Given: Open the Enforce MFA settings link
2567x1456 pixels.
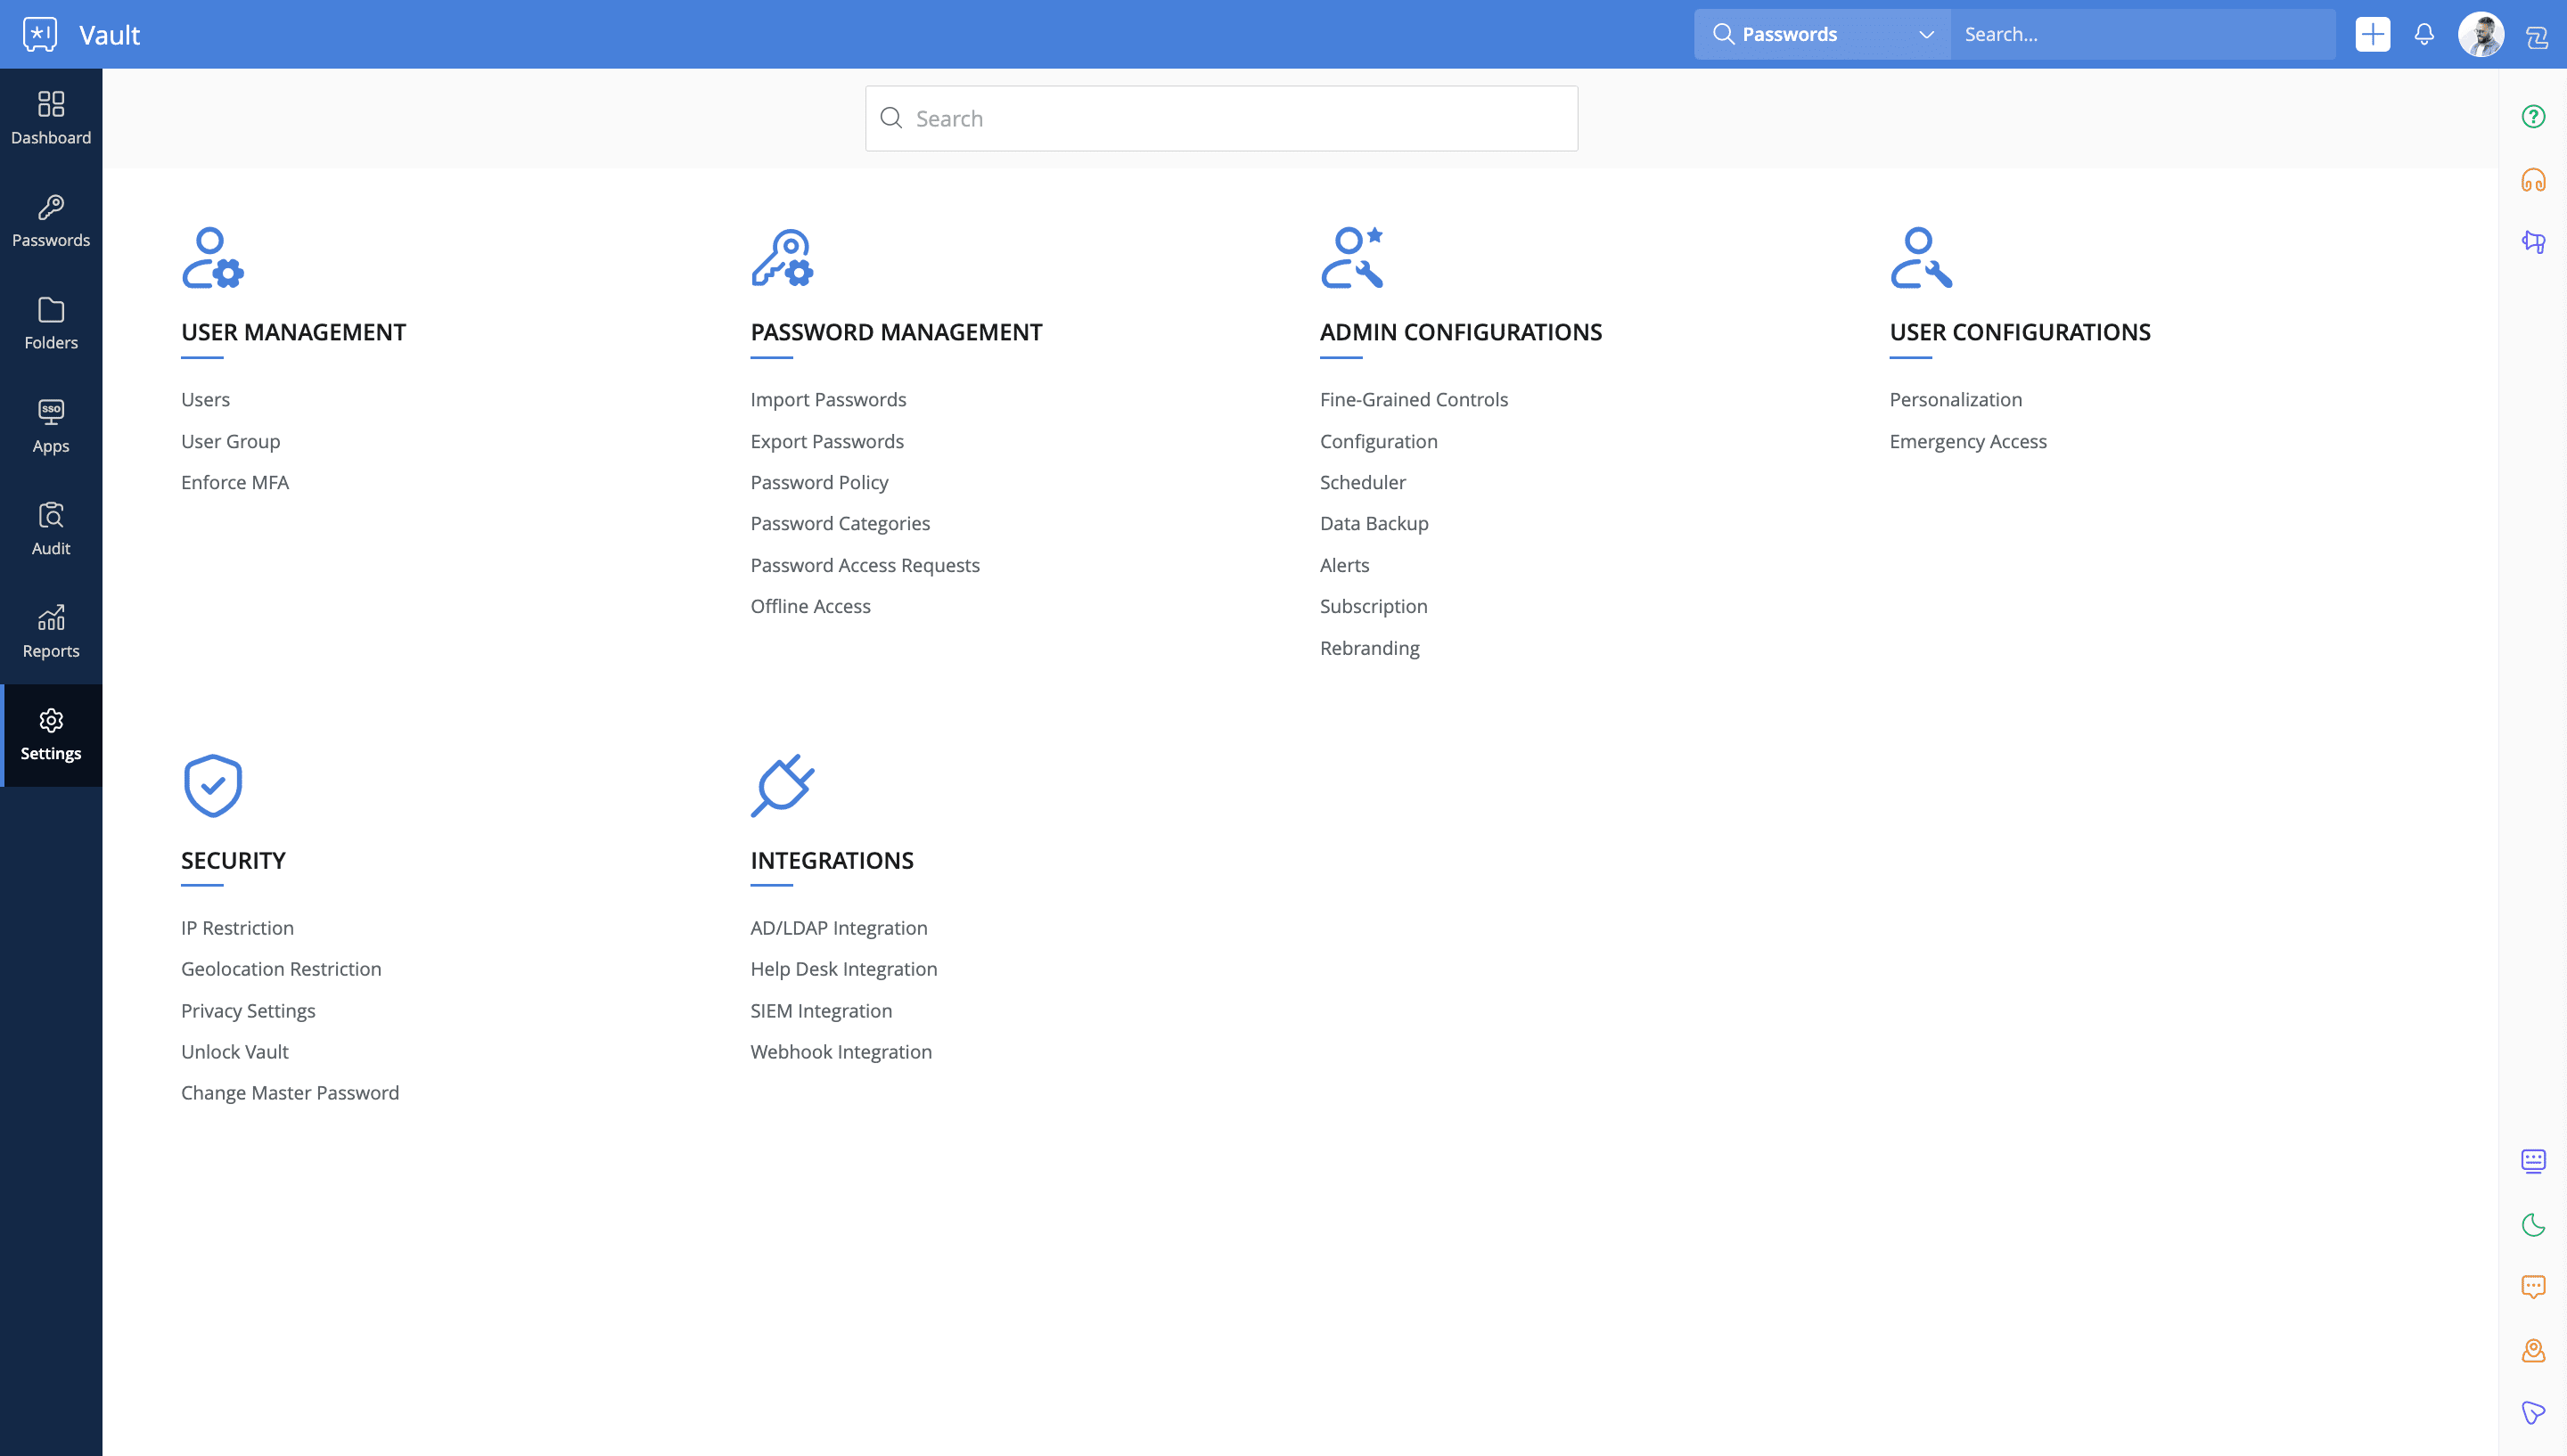Looking at the screenshot, I should tap(235, 482).
